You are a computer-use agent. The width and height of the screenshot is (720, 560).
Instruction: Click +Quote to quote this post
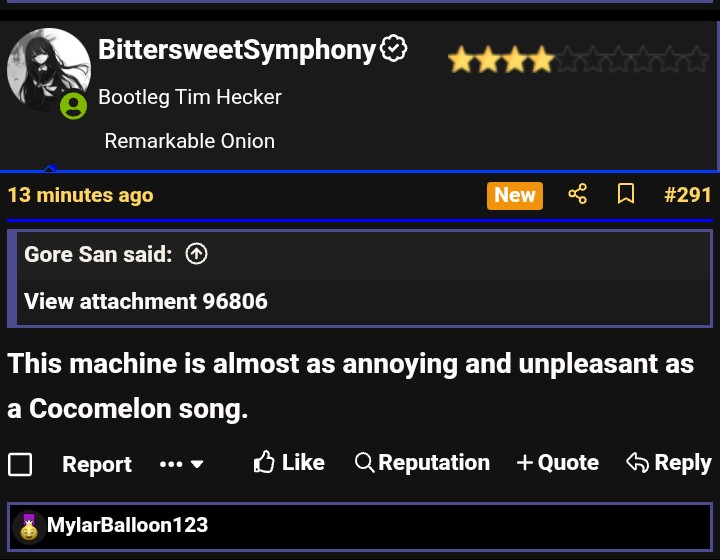[x=557, y=462]
